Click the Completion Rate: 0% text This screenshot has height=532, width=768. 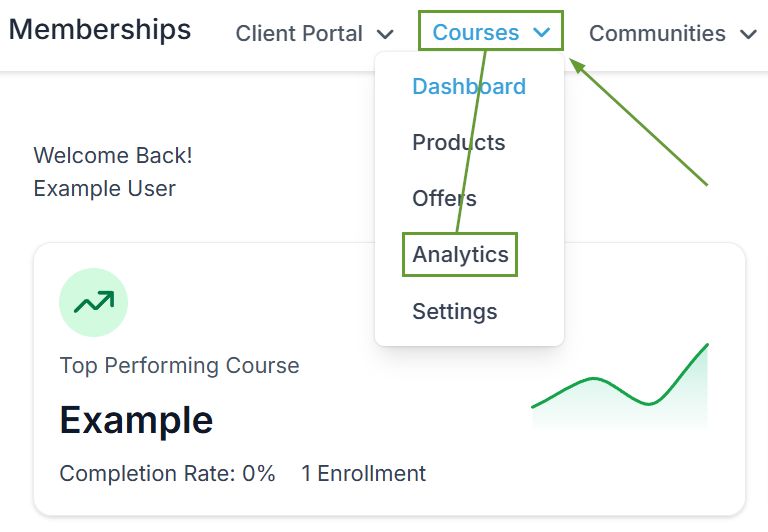coord(167,473)
